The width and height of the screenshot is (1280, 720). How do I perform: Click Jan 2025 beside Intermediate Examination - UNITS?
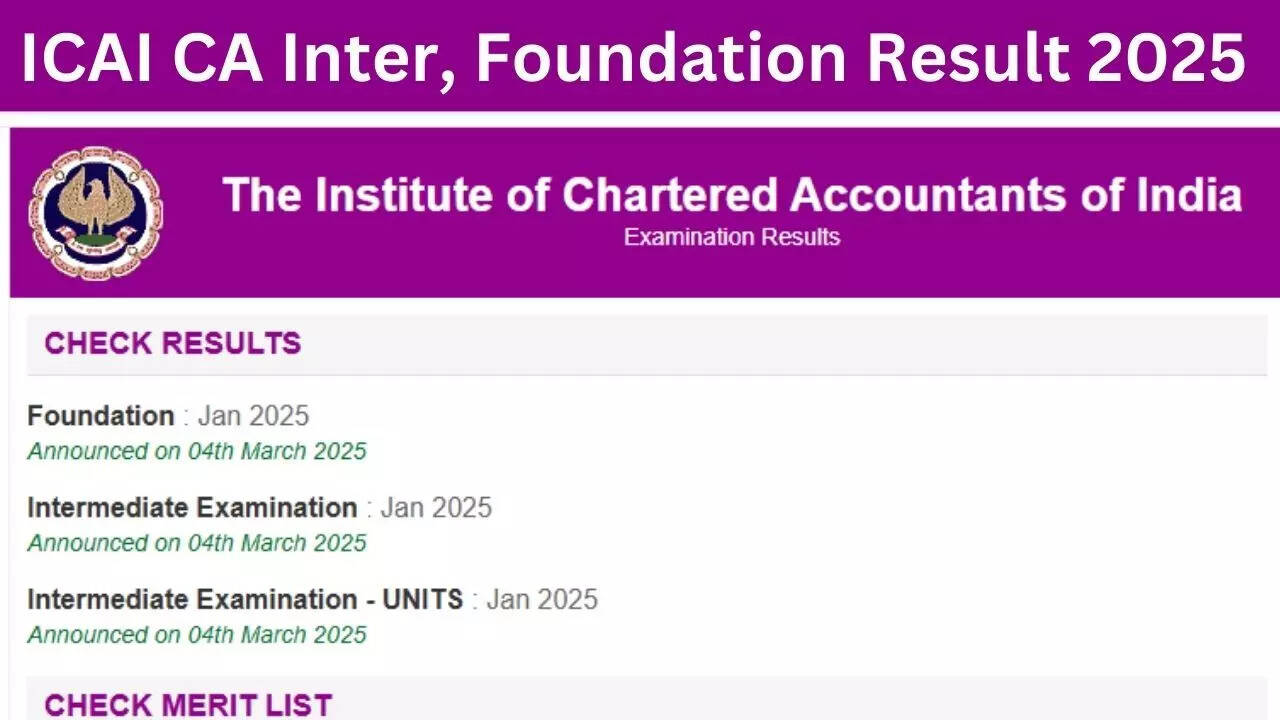pyautogui.click(x=542, y=600)
